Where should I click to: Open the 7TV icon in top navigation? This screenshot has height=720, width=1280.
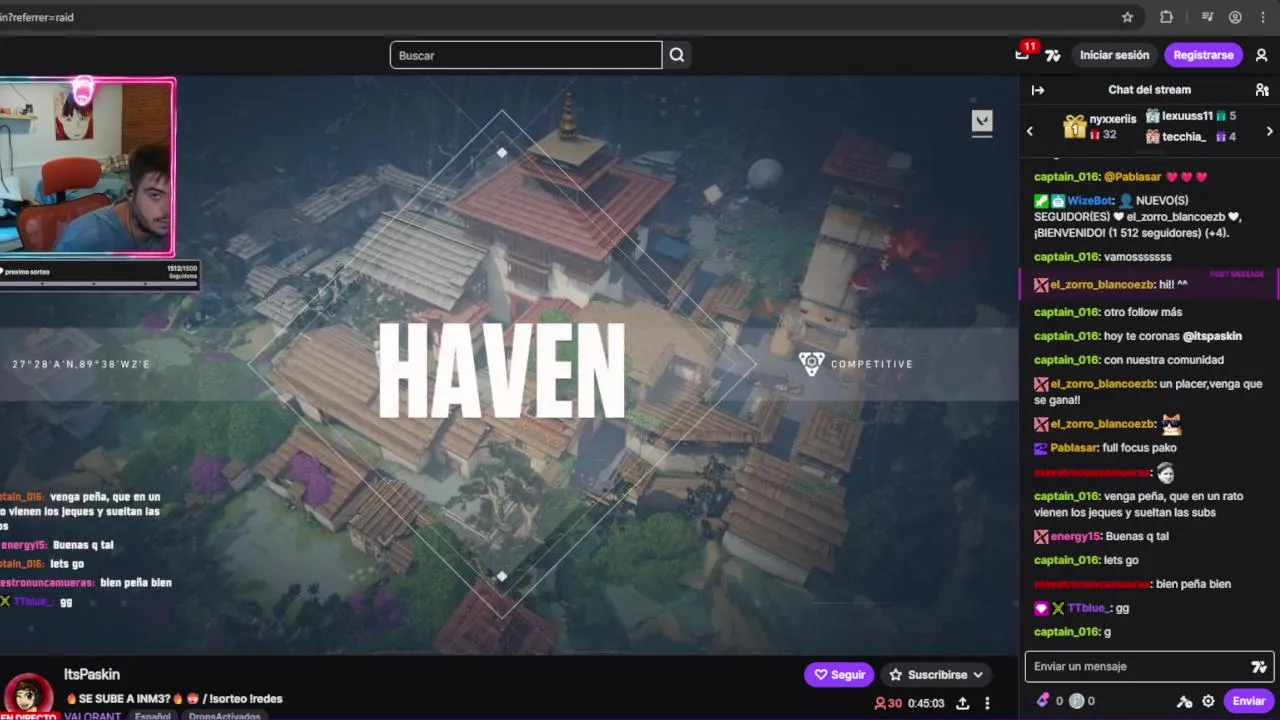coord(1053,55)
